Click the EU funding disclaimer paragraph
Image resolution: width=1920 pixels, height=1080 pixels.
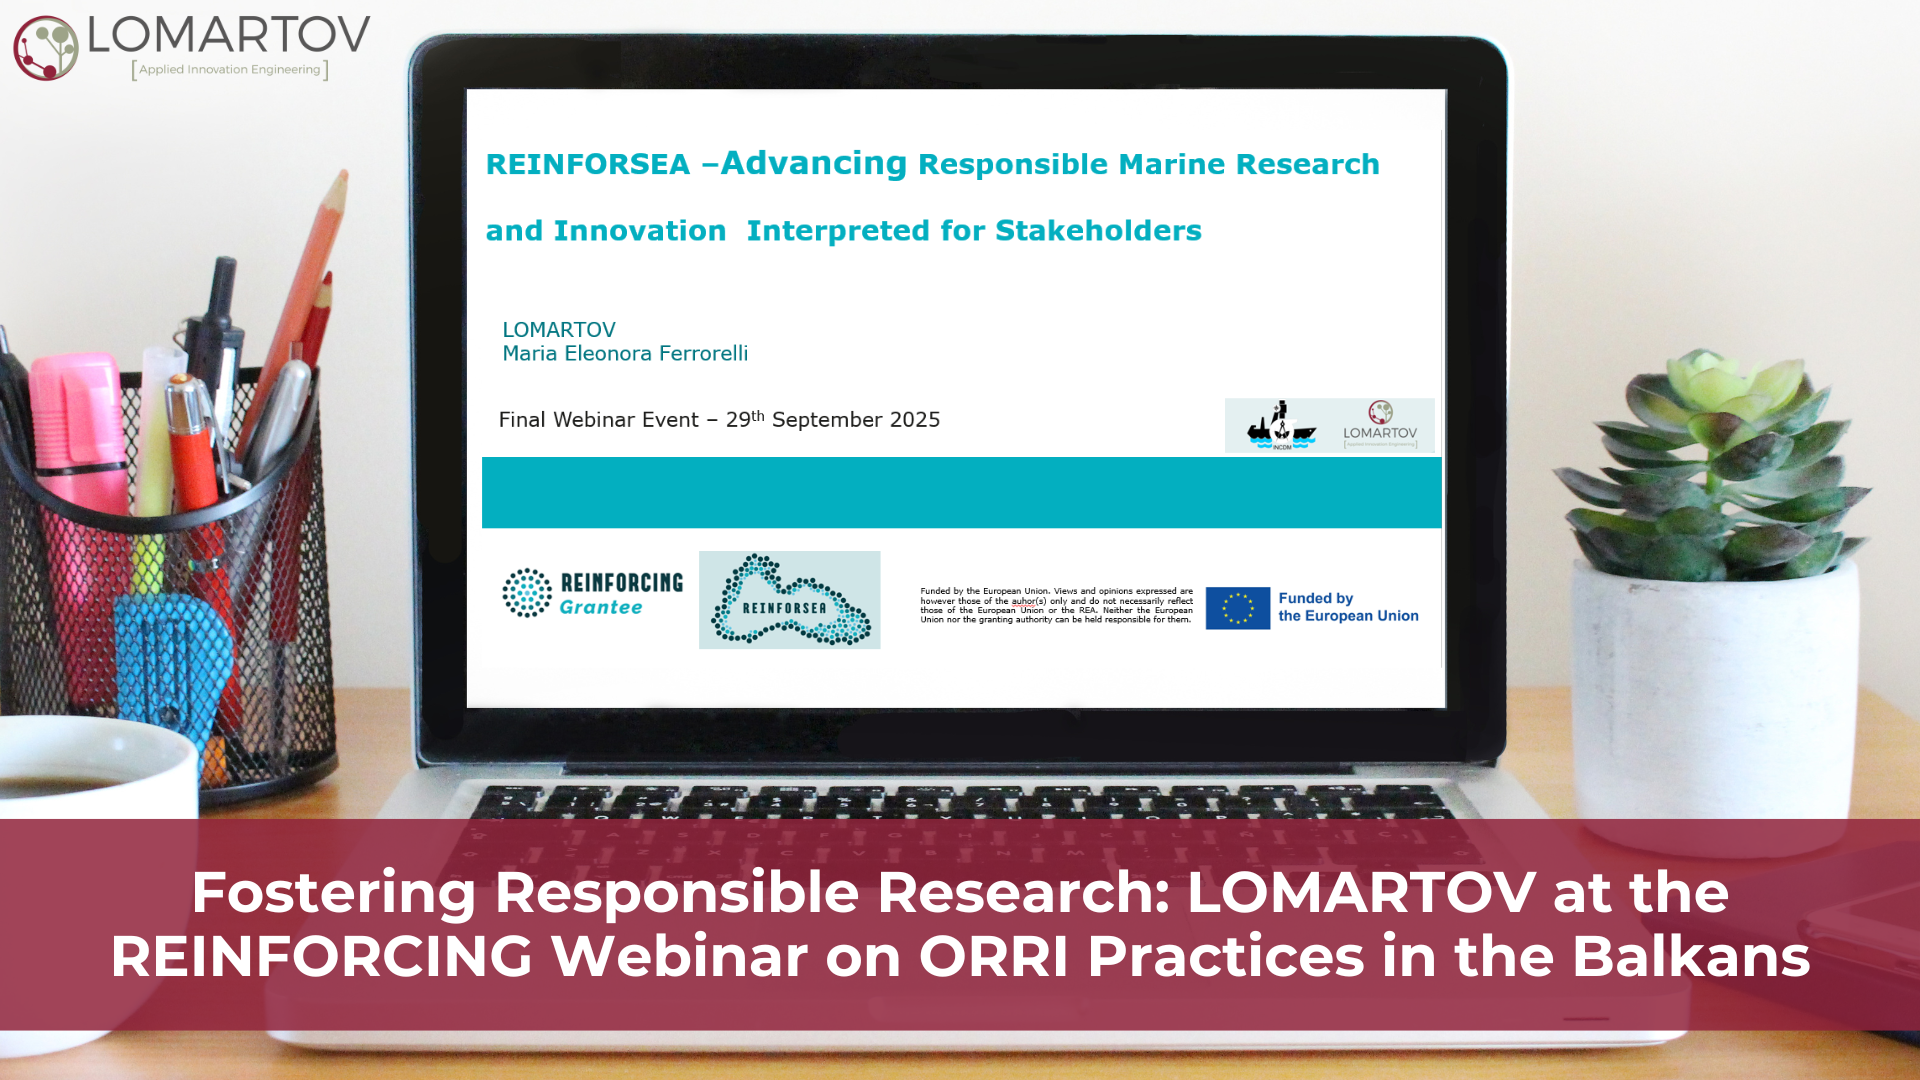click(x=1056, y=606)
